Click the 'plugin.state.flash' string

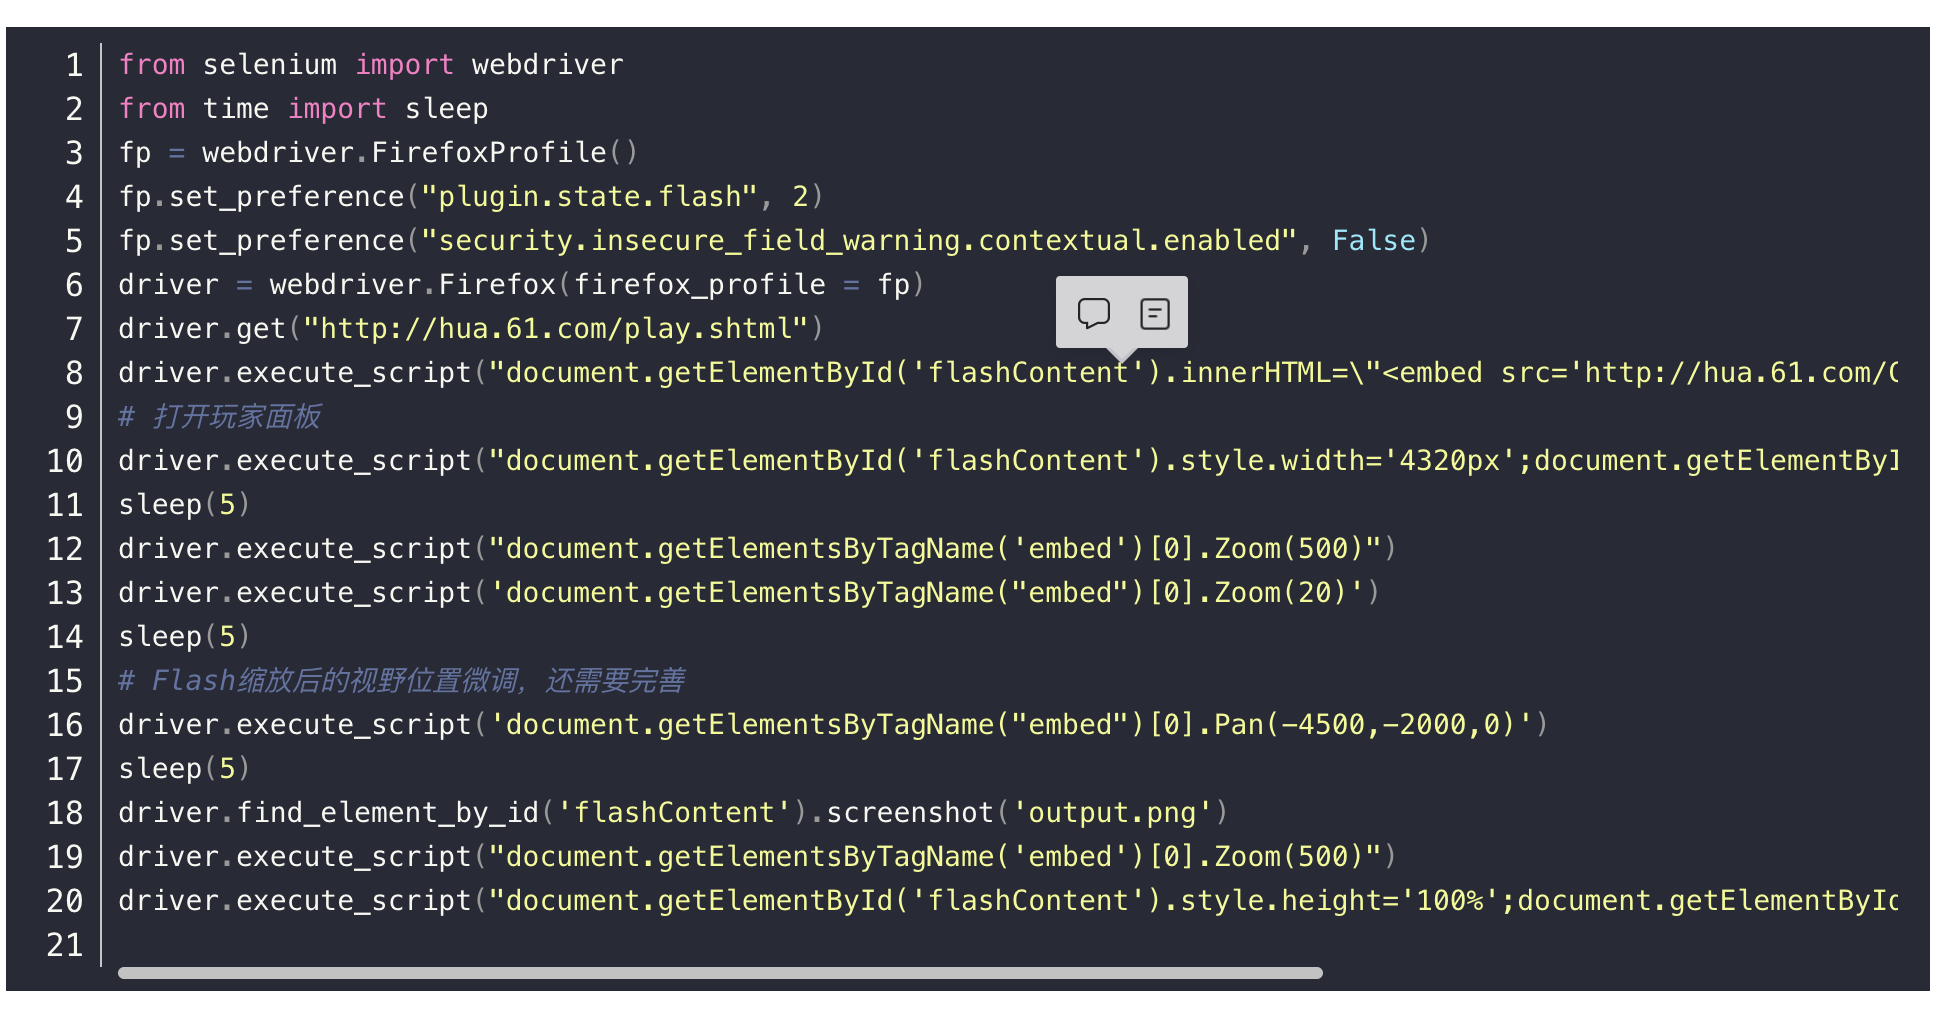[x=588, y=197]
